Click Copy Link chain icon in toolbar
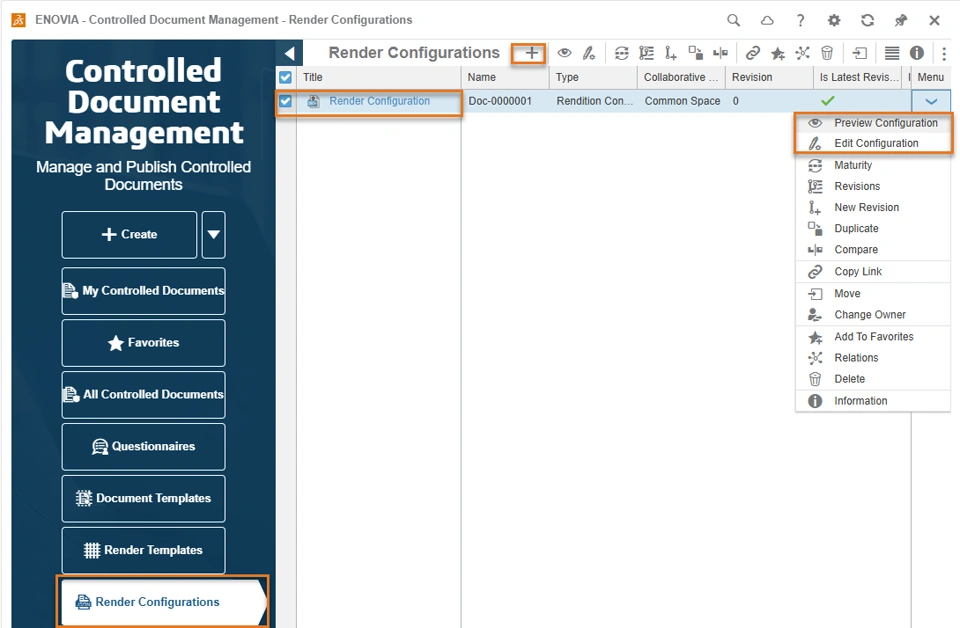The image size is (960, 628). point(752,53)
